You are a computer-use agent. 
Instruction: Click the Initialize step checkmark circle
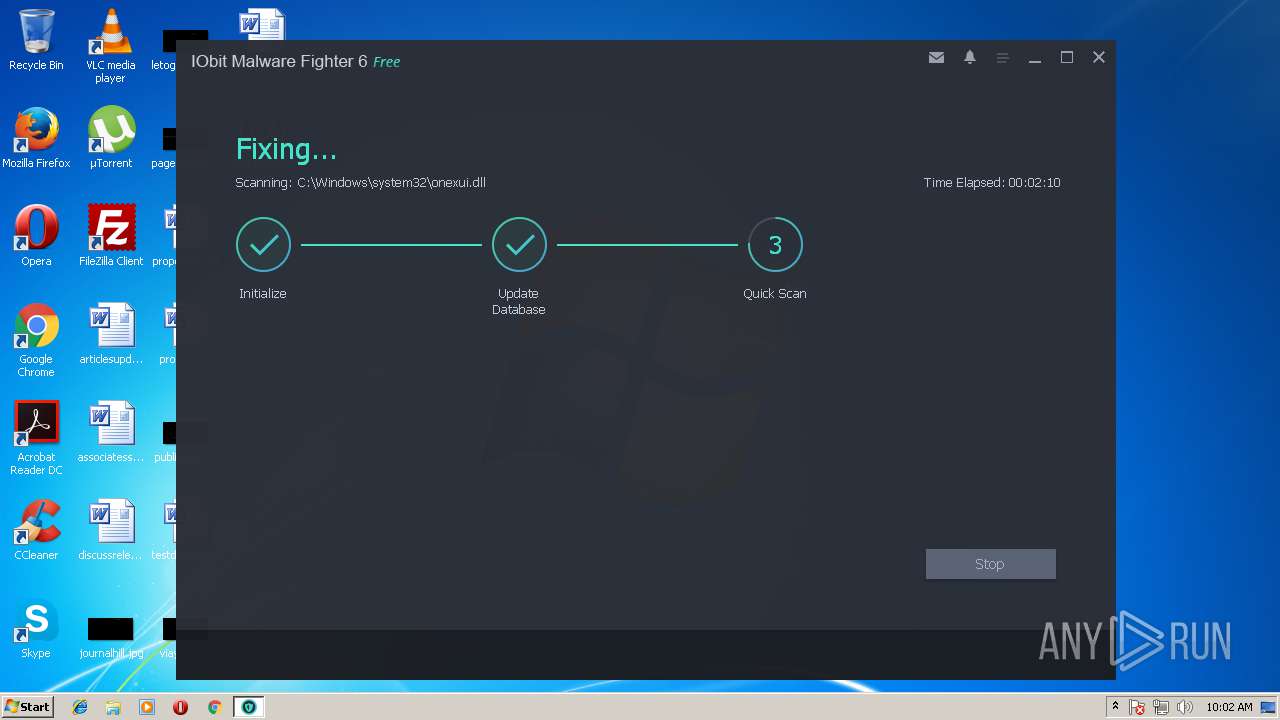coord(263,244)
